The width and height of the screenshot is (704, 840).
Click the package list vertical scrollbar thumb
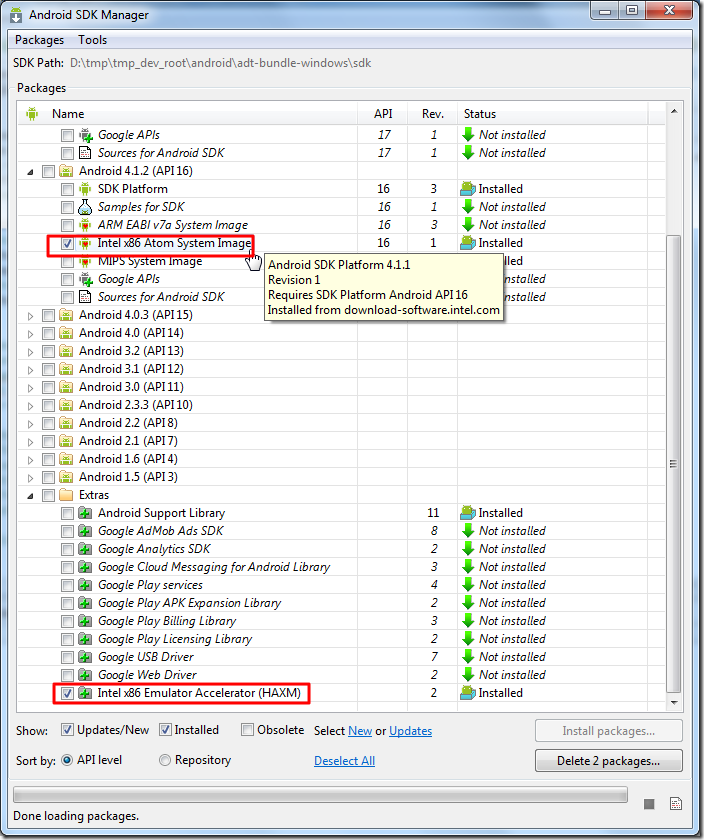(x=674, y=464)
